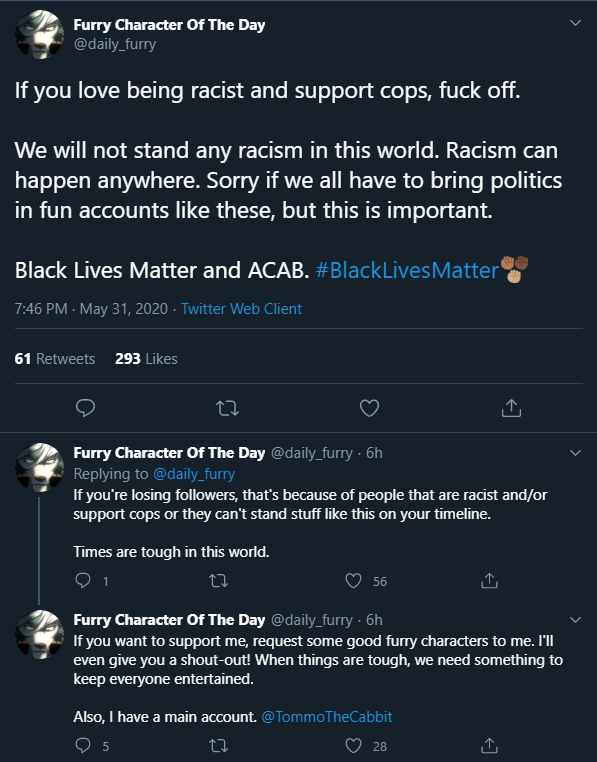This screenshot has width=597, height=762.
Task: View the list of 293 Likes
Action: [x=146, y=359]
